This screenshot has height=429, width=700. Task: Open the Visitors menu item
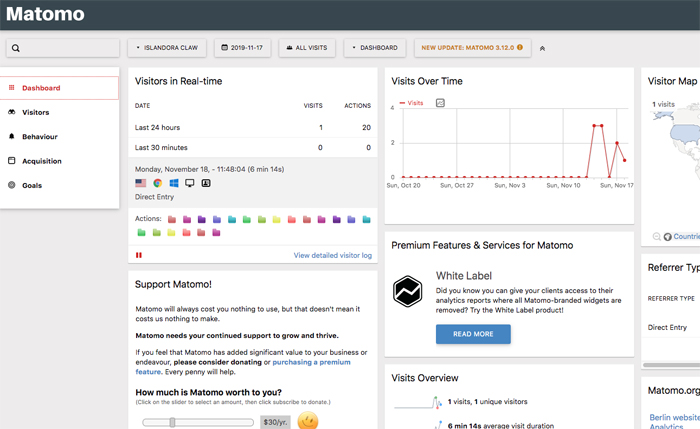coord(59,112)
